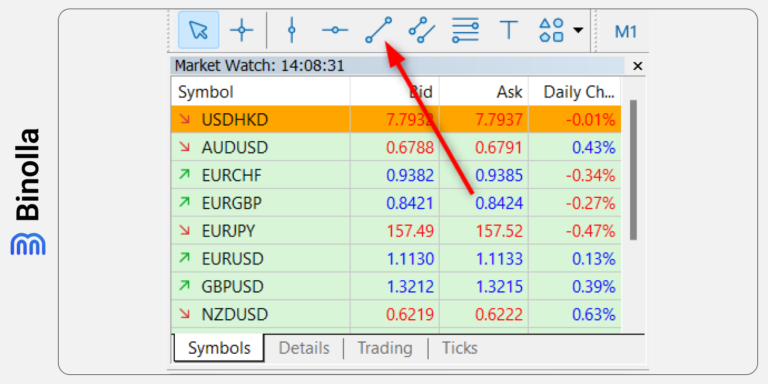
Task: Click EURCHF up-arrow icon
Action: point(184,174)
